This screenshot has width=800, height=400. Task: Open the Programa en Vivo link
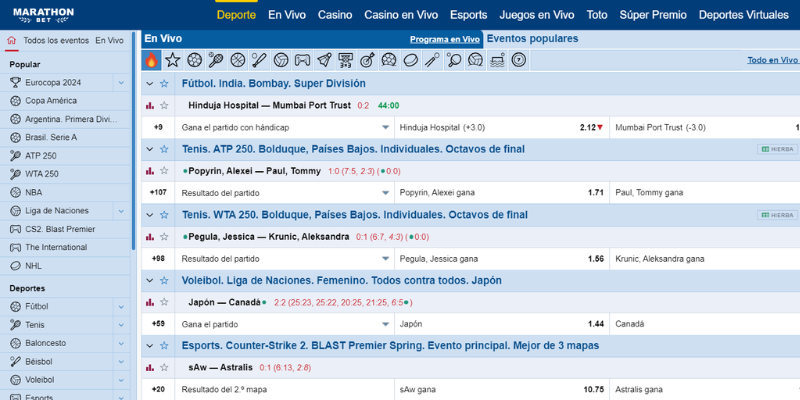[x=445, y=39]
